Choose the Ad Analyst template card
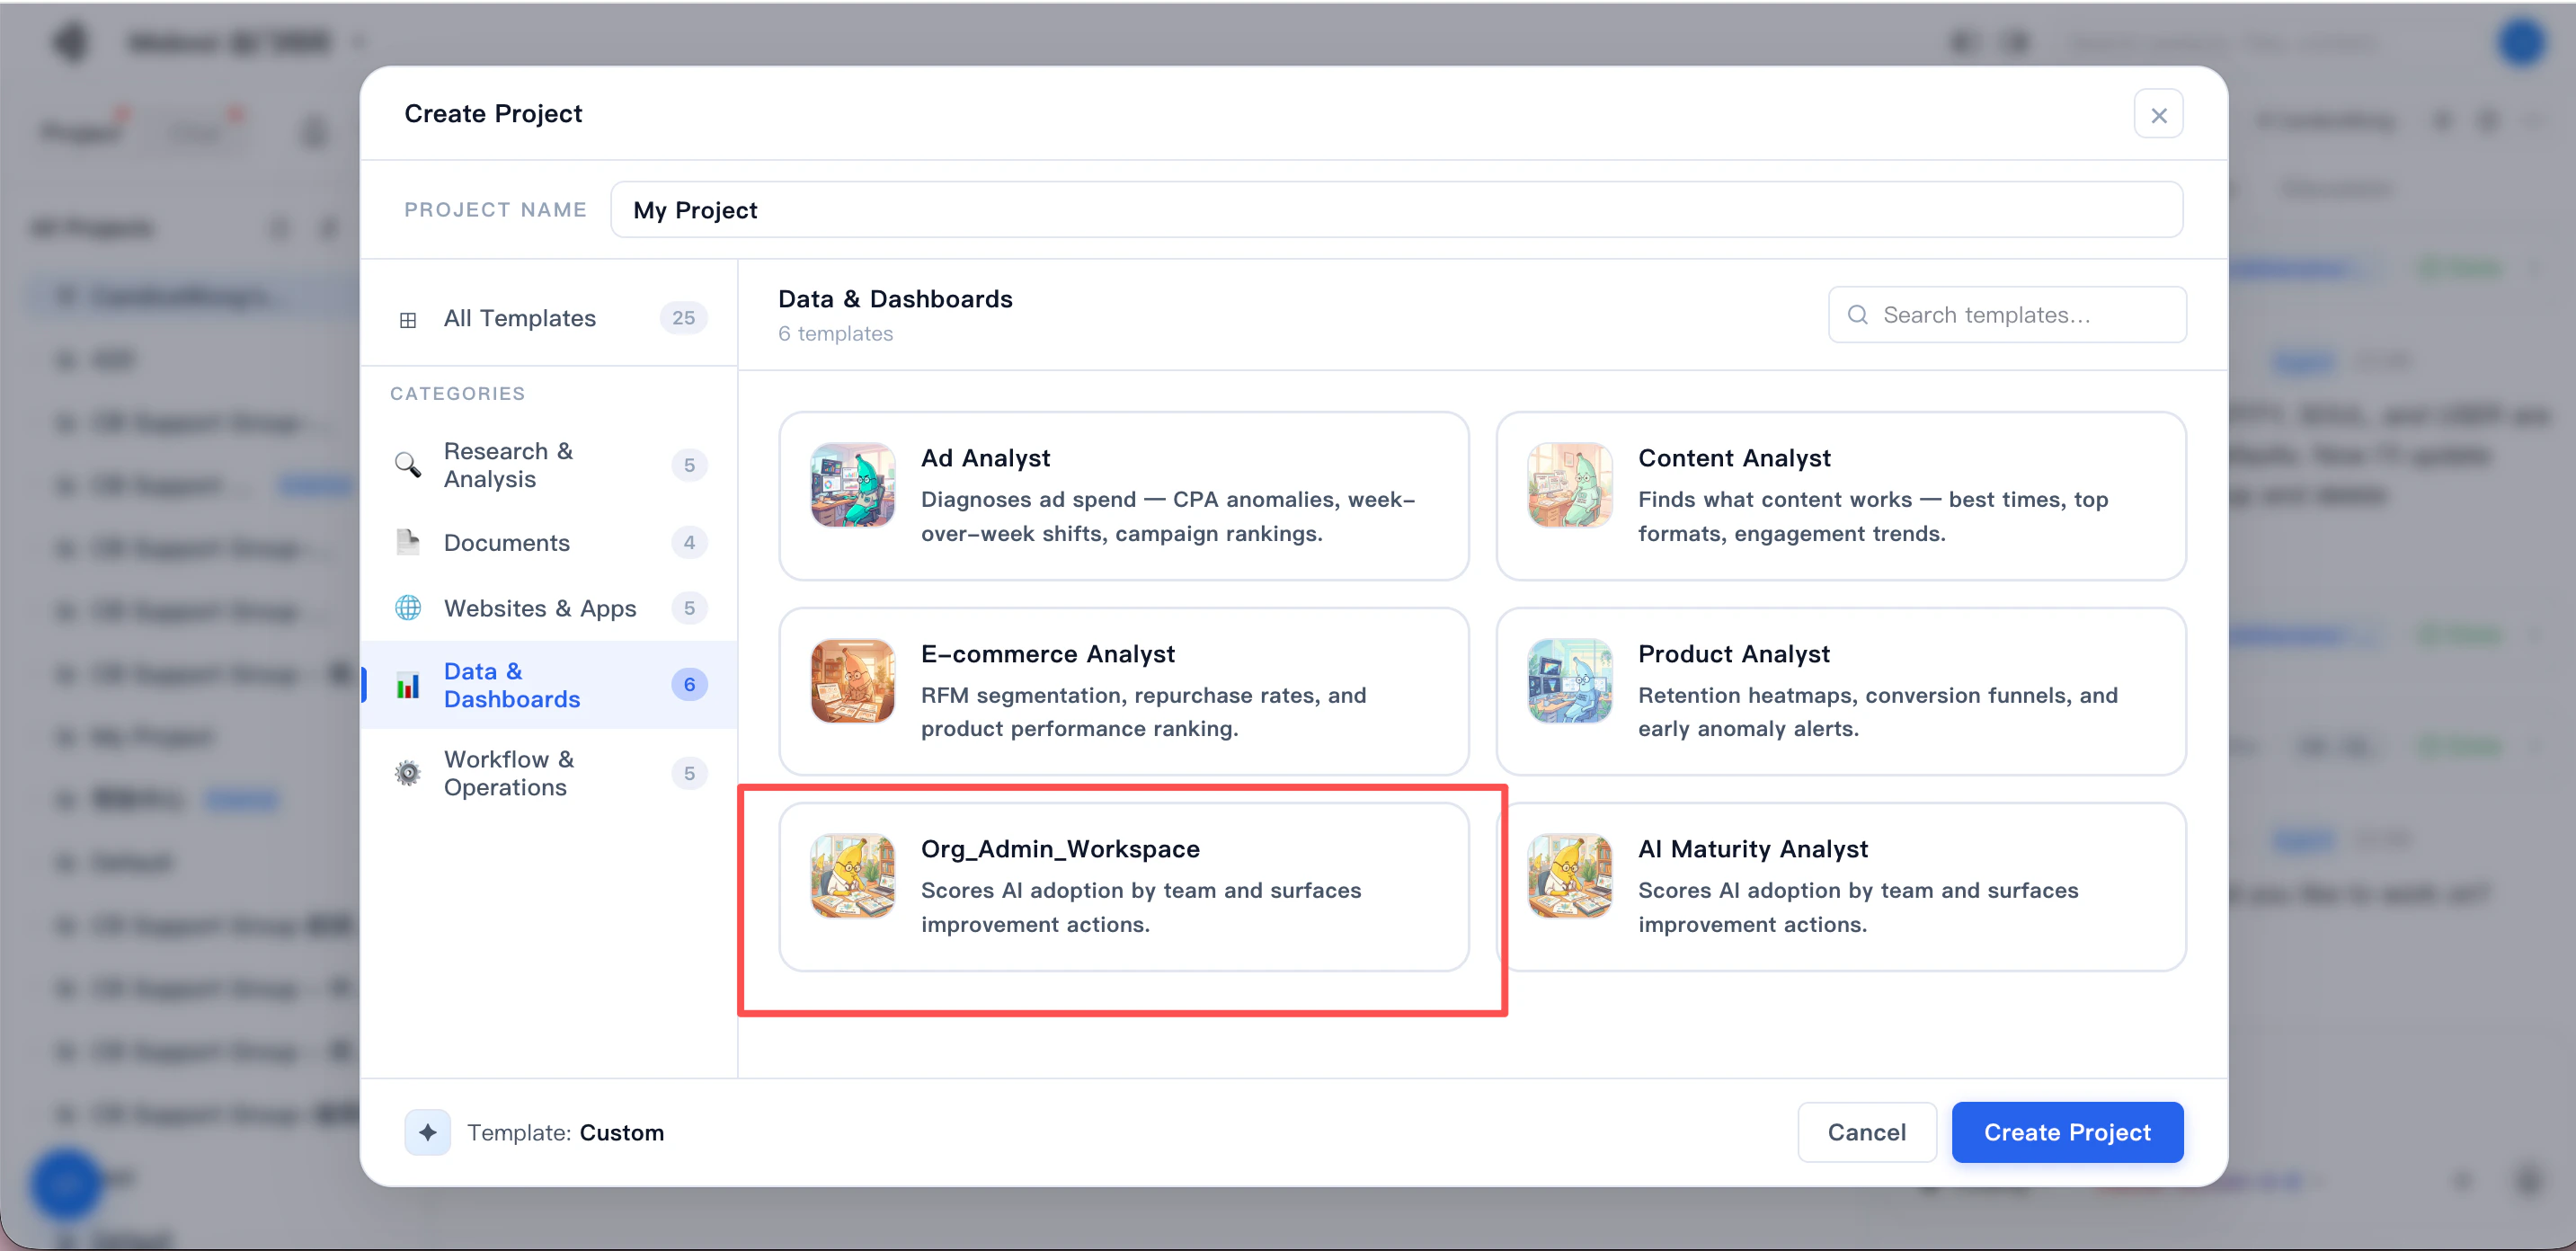The width and height of the screenshot is (2576, 1251). (x=1123, y=496)
